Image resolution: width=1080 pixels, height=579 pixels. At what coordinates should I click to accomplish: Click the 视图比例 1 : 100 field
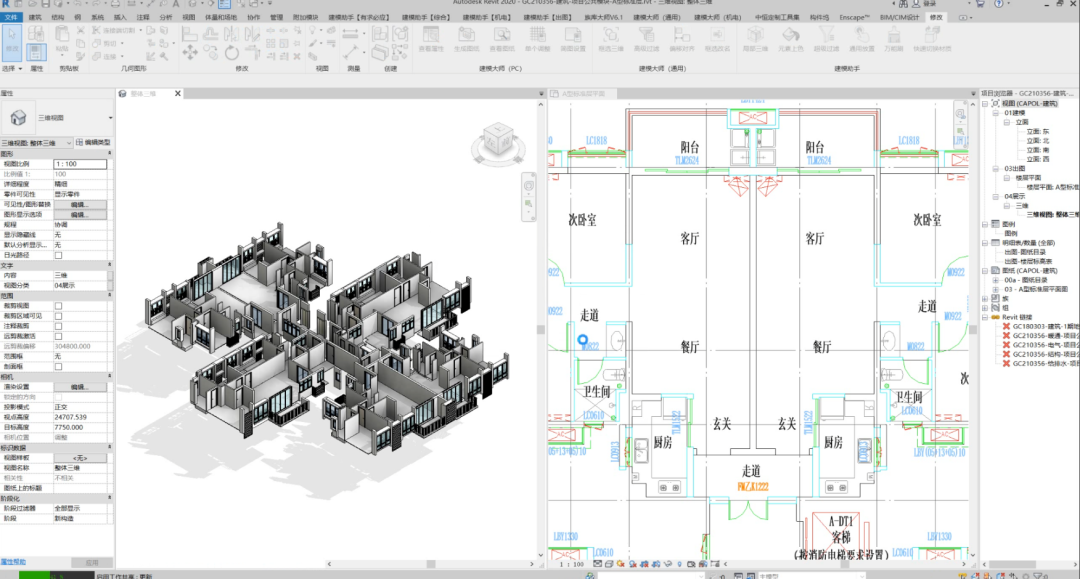tap(80, 164)
